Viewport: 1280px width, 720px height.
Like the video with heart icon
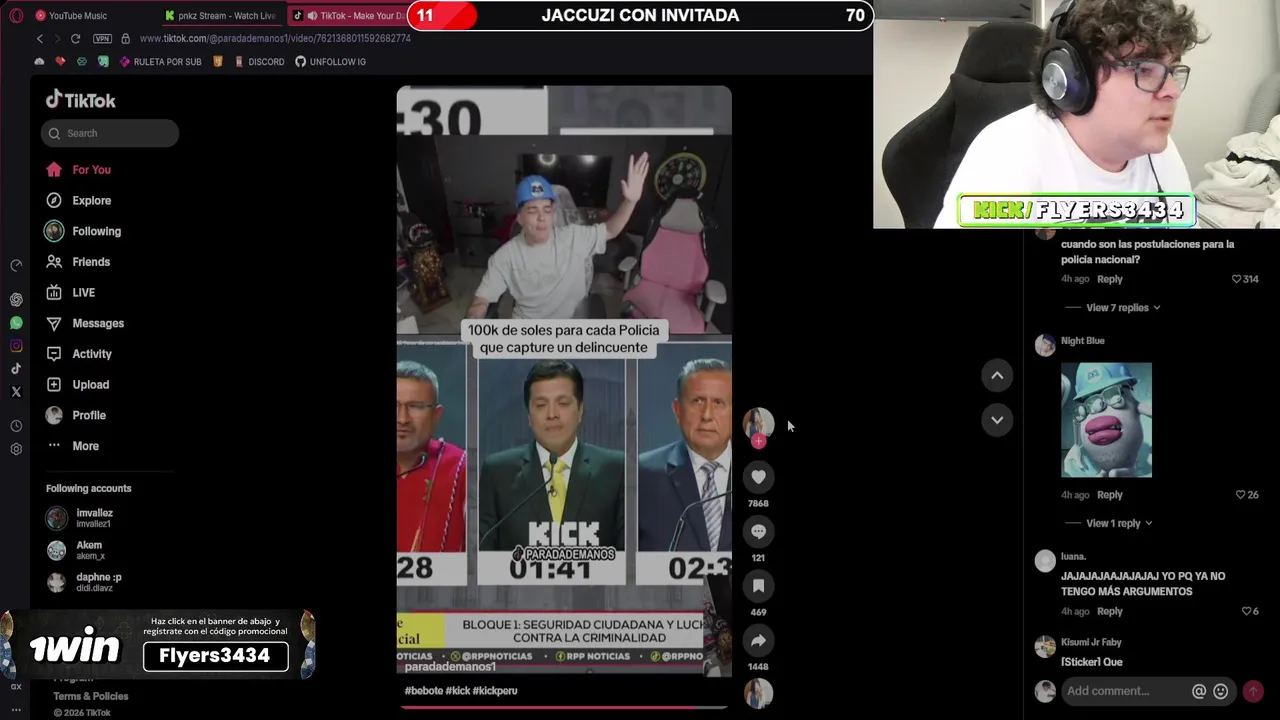point(758,477)
